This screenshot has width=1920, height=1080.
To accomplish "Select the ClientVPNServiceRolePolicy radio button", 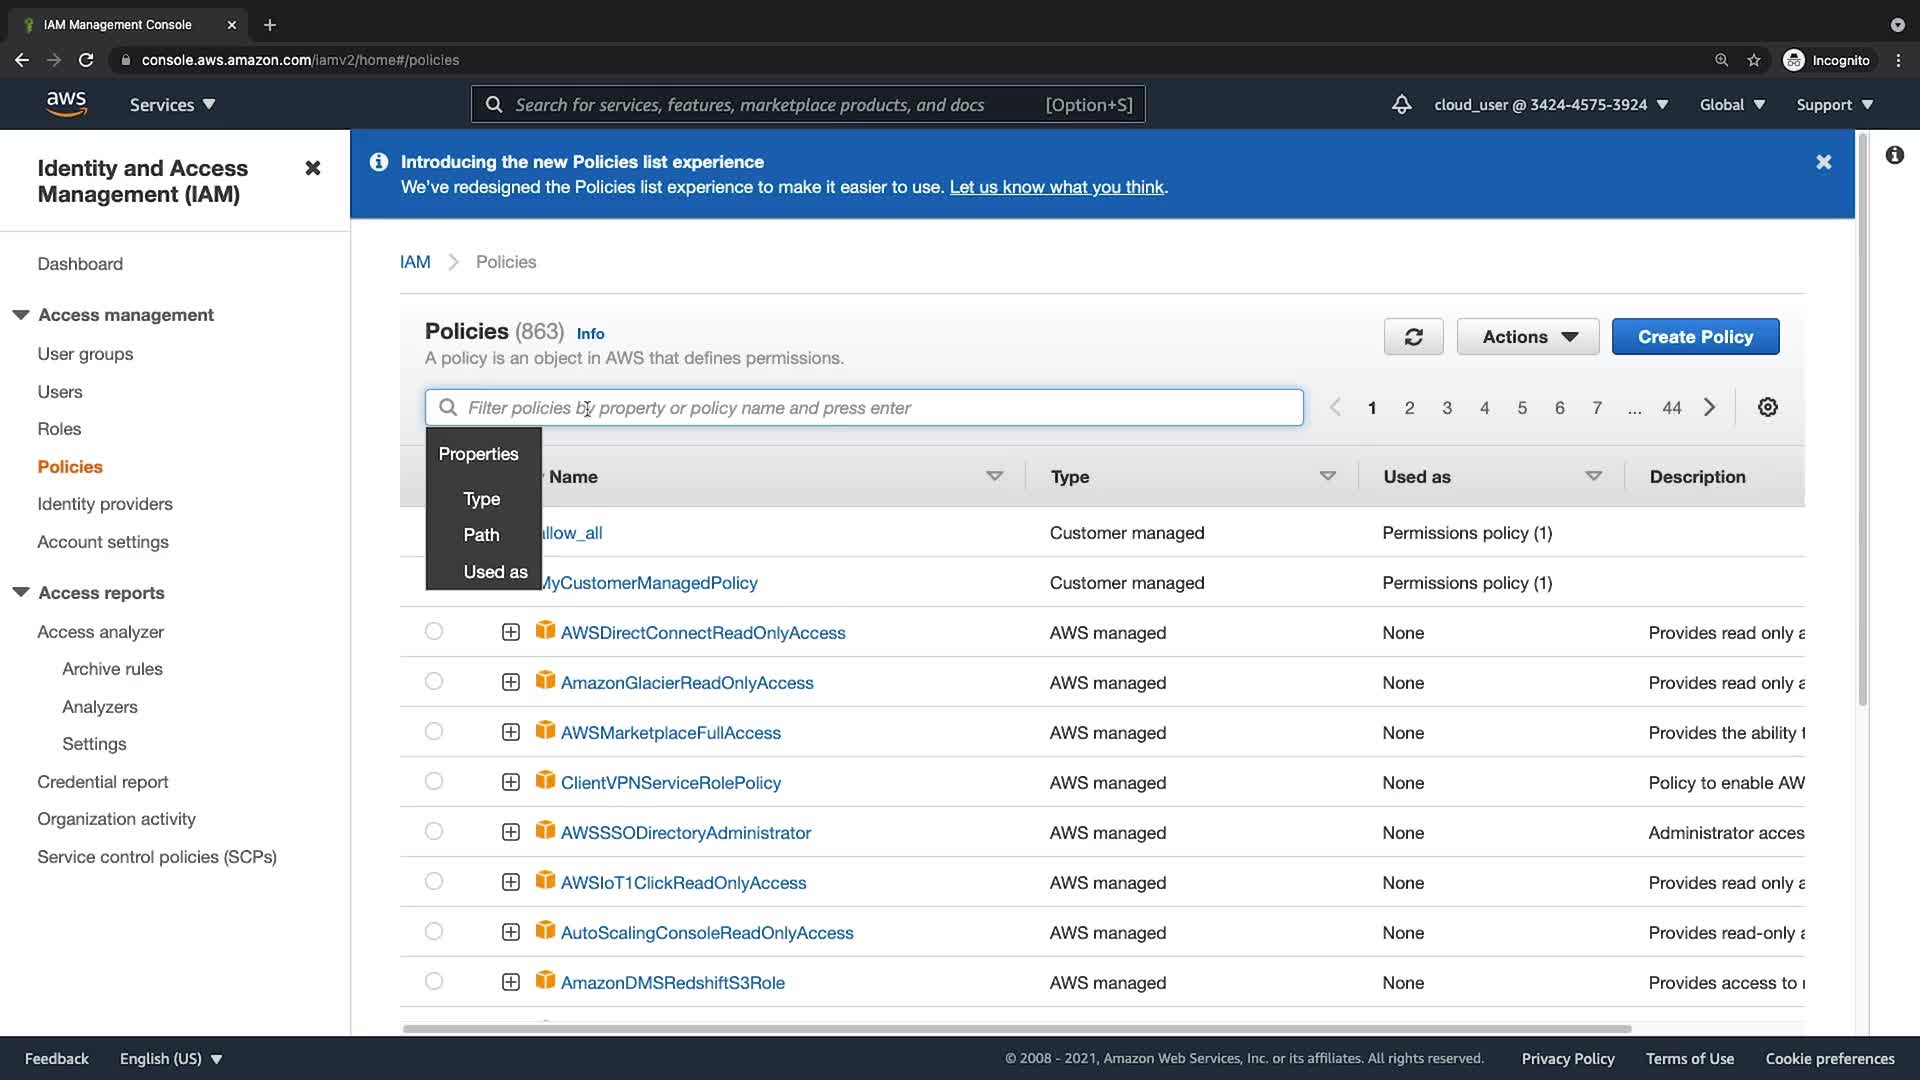I will (433, 781).
